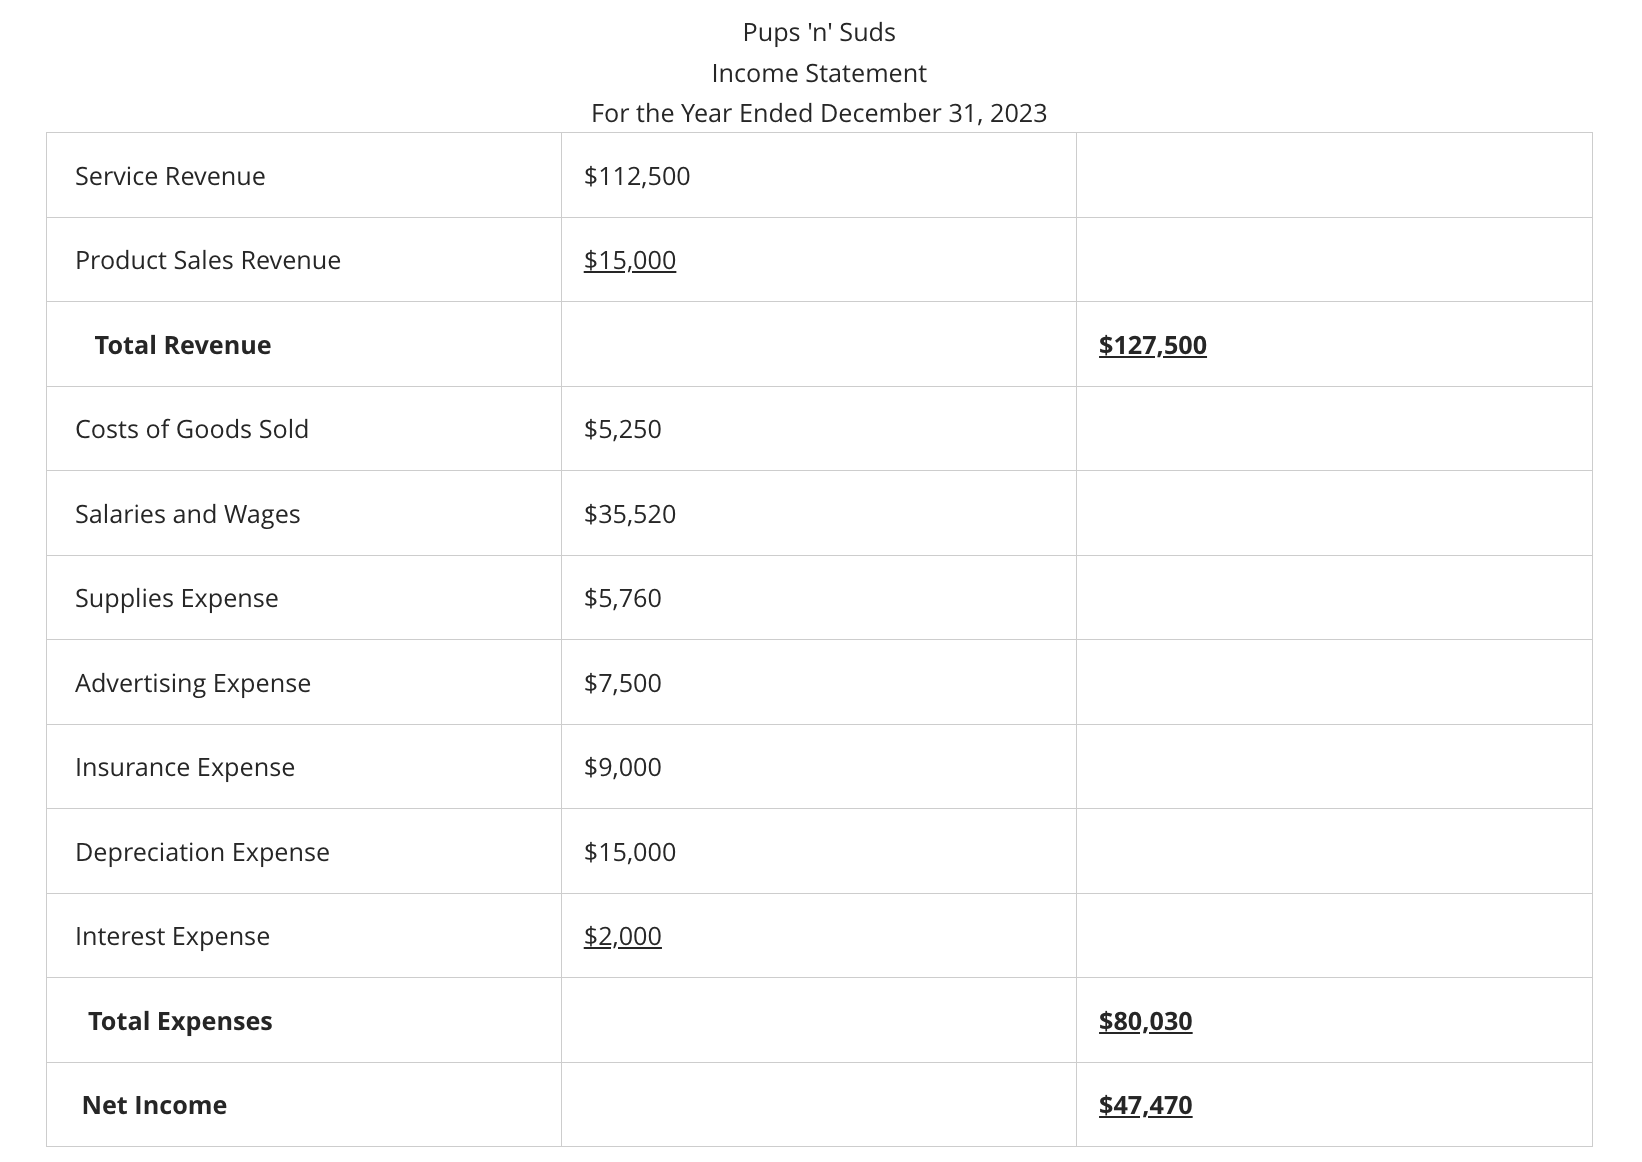1642x1162 pixels.
Task: Click the Total Revenue row heading
Action: click(x=183, y=345)
